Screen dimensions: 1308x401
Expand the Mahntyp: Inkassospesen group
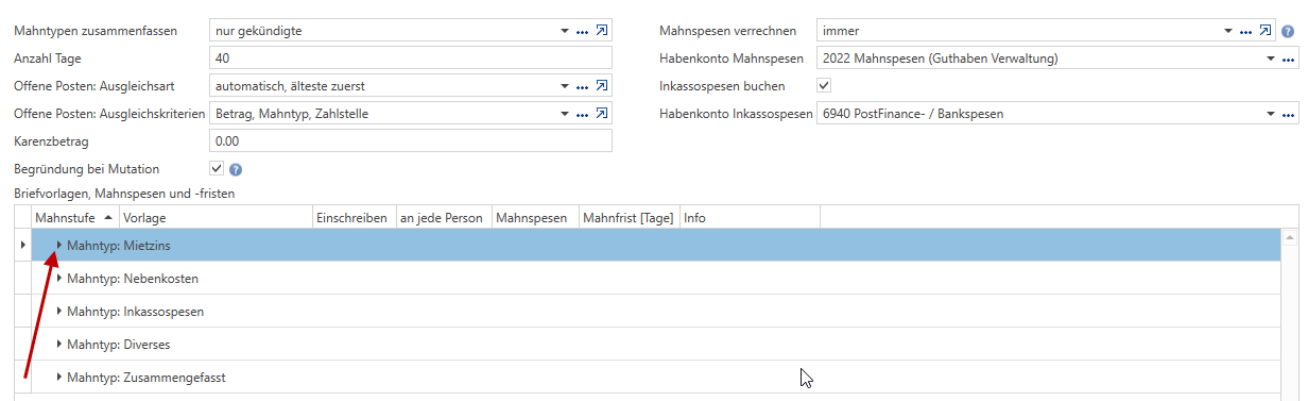pyautogui.click(x=59, y=311)
